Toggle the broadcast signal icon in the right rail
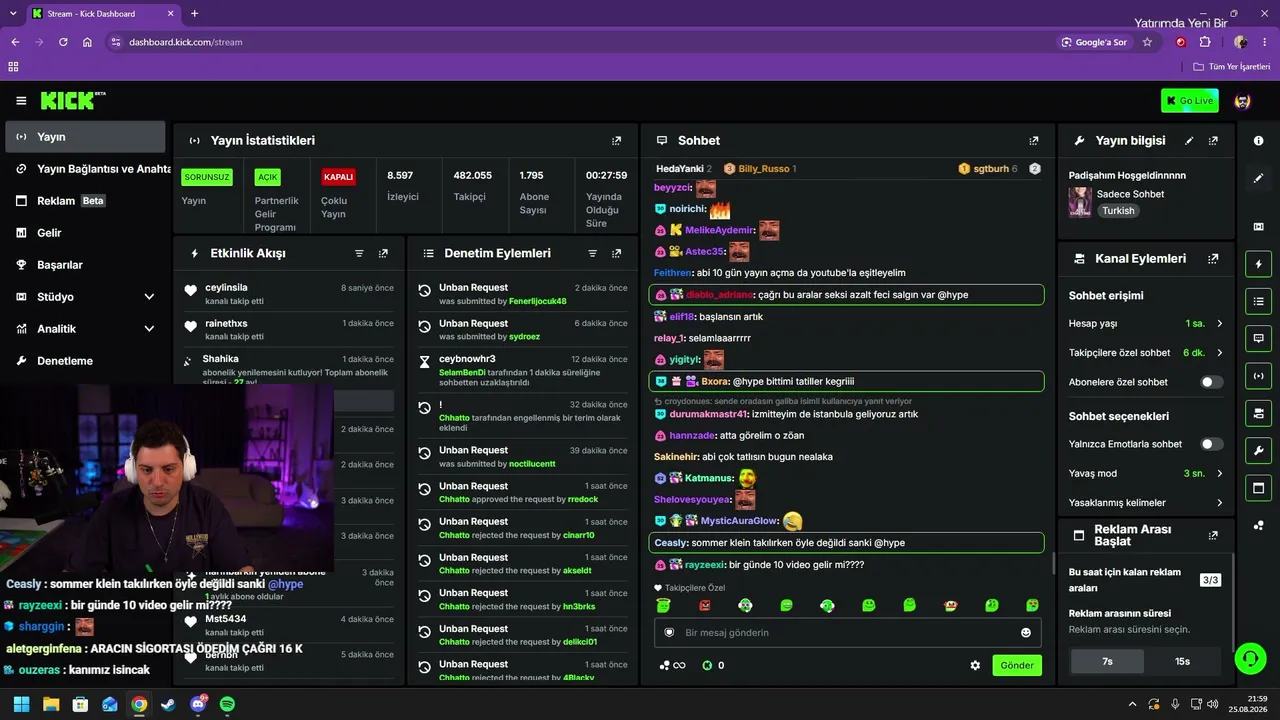 (1258, 376)
